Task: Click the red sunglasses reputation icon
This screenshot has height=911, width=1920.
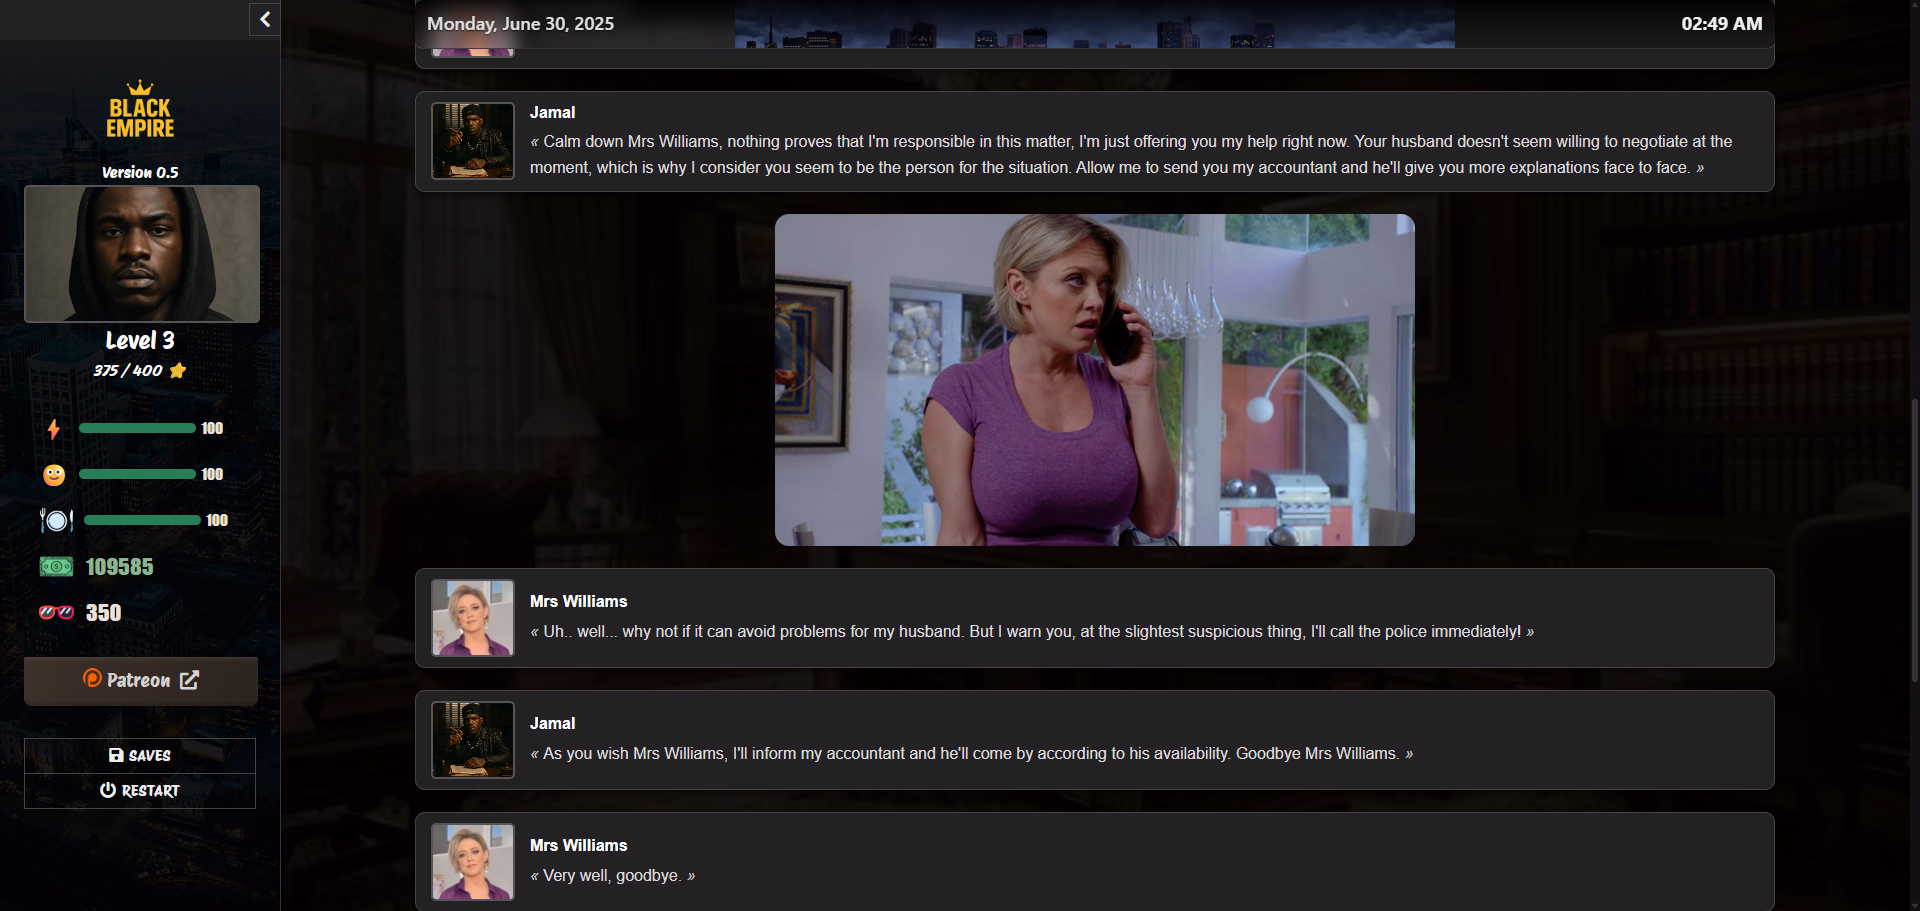Action: coord(56,613)
